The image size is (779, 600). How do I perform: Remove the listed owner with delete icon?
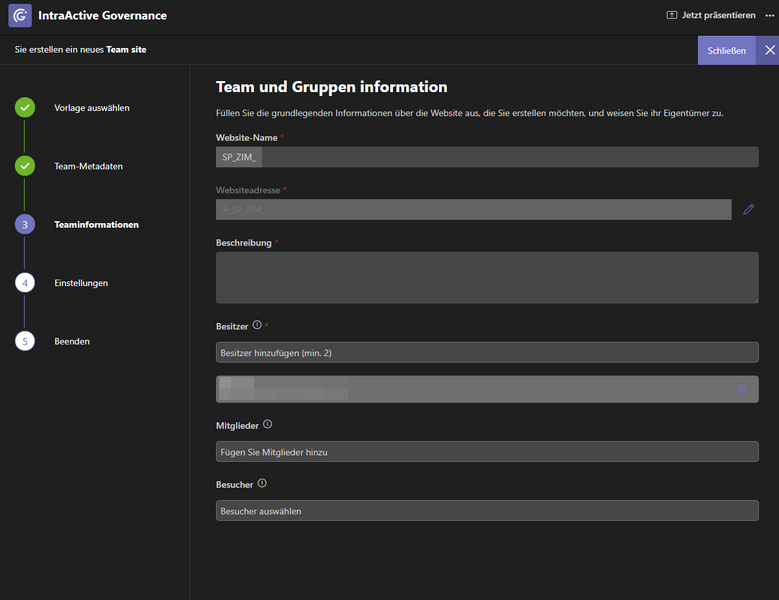[741, 389]
